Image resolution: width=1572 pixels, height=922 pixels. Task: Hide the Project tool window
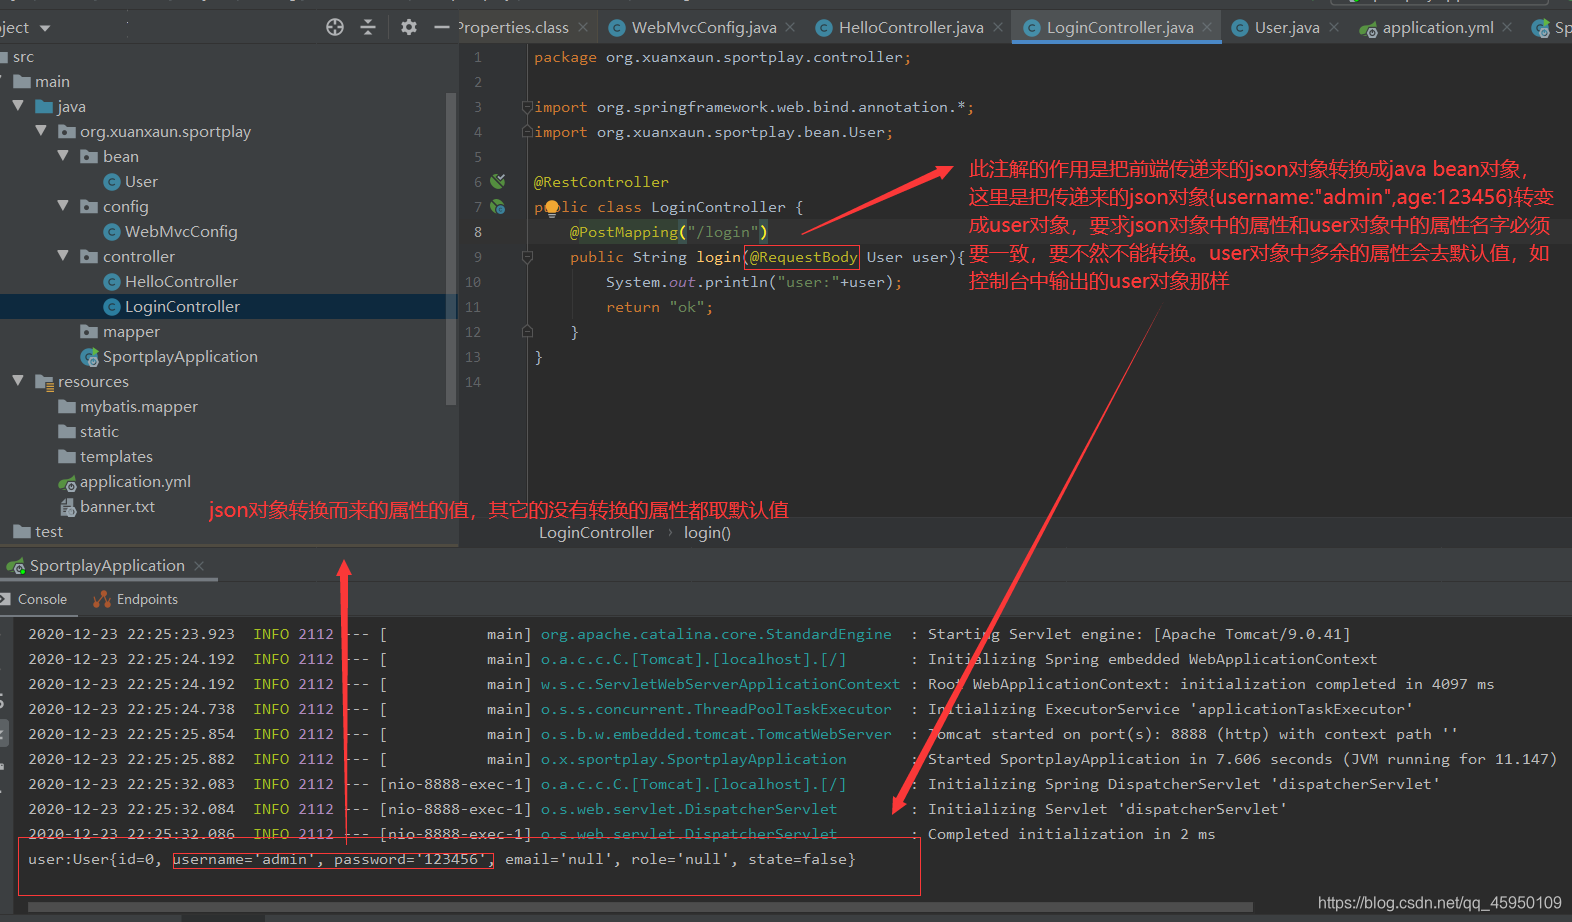click(x=441, y=27)
